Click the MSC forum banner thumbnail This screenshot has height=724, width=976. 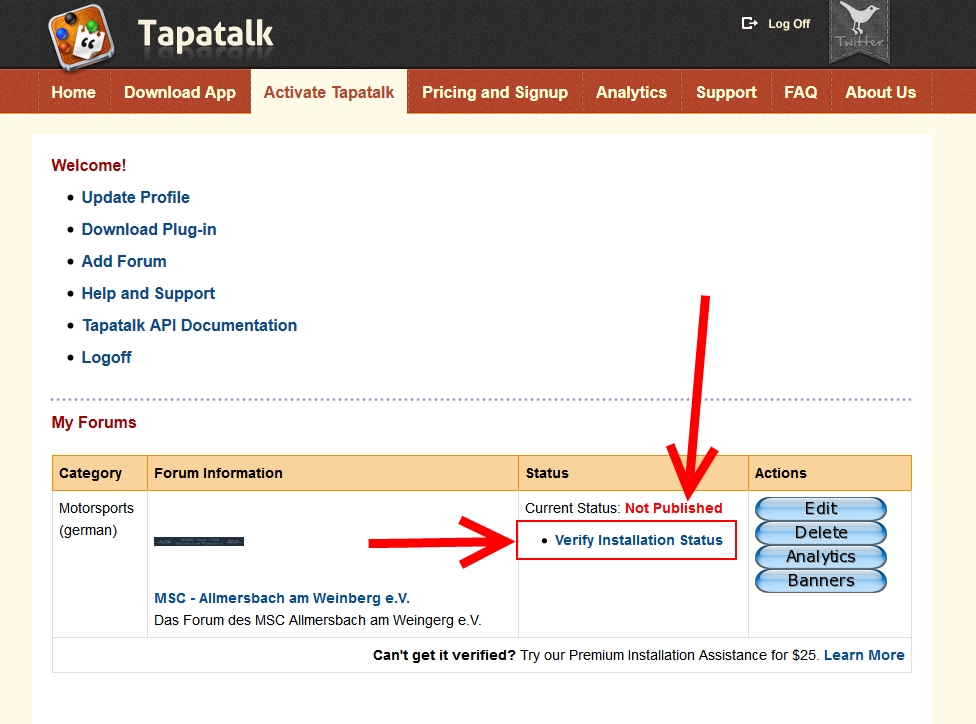pos(199,541)
